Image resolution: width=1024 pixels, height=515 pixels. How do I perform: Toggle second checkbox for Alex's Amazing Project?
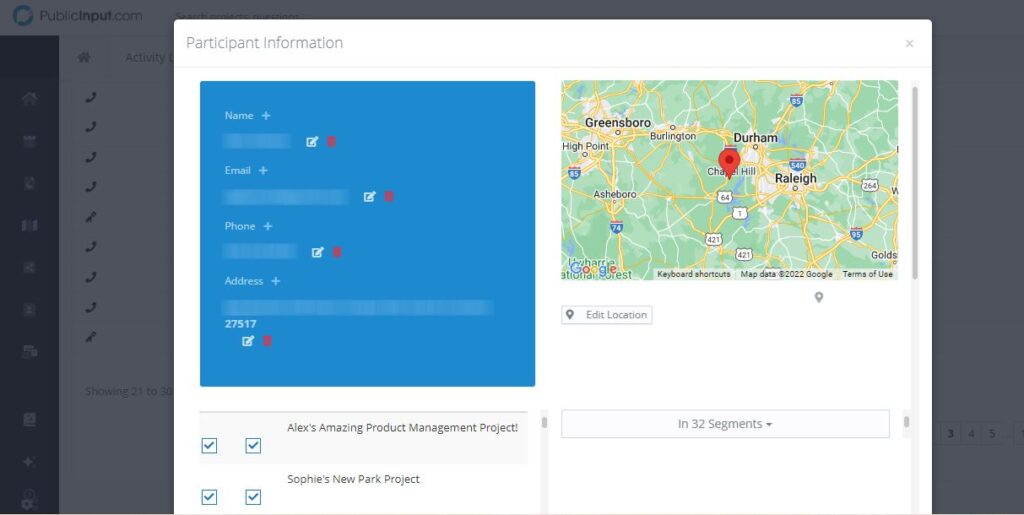click(253, 446)
